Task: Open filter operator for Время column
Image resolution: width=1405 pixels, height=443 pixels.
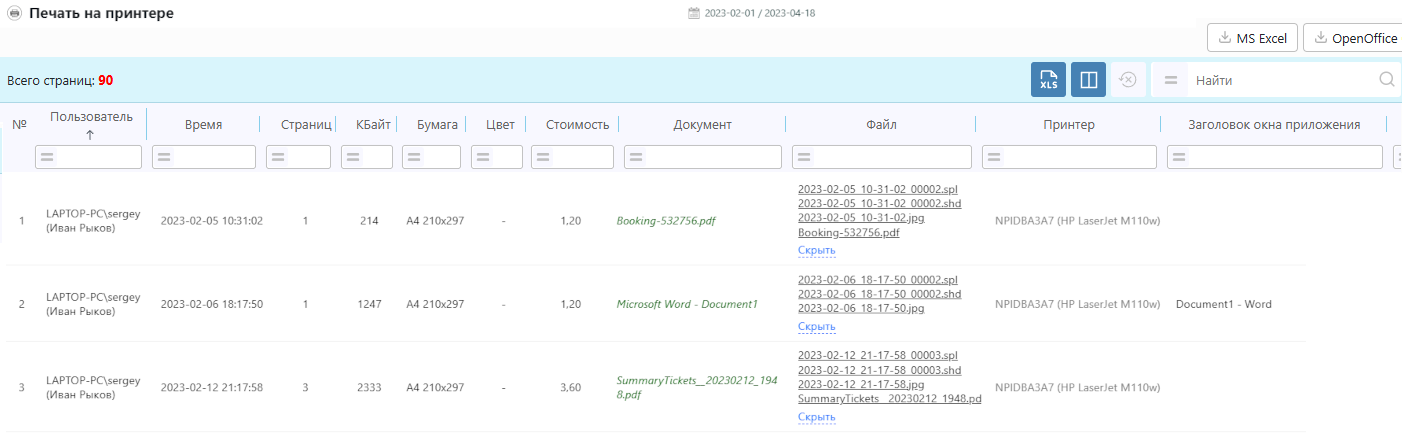Action: [x=164, y=157]
